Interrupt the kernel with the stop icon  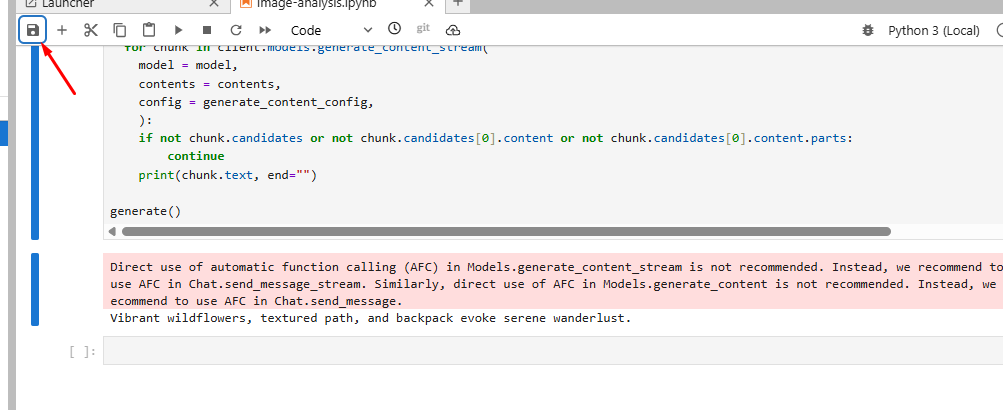tap(207, 30)
